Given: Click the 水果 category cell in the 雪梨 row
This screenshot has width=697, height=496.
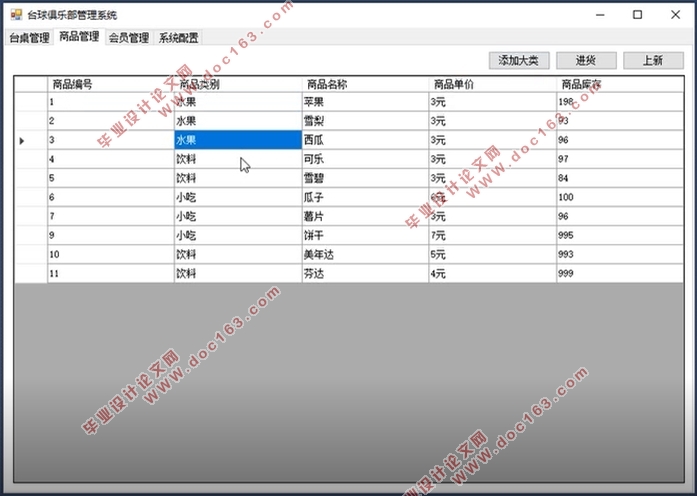Looking at the screenshot, I should tap(238, 121).
